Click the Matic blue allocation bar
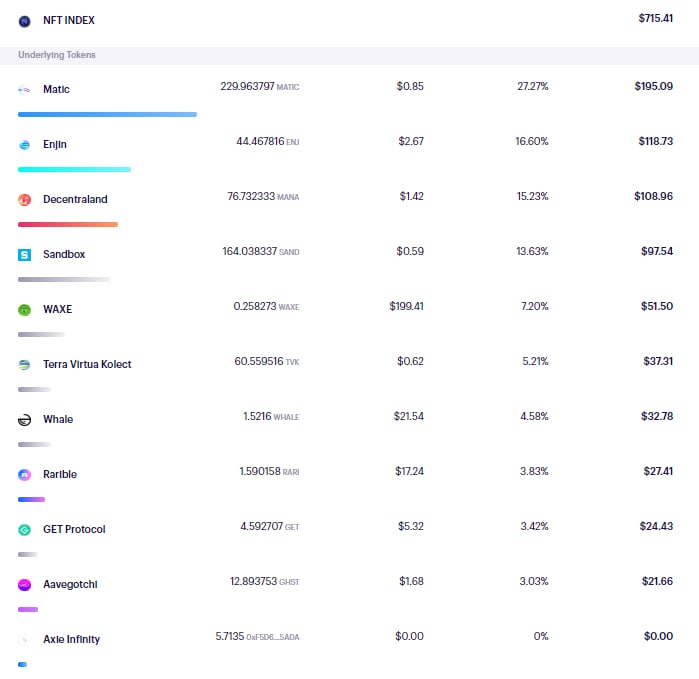The width and height of the screenshot is (699, 679). coord(107,115)
